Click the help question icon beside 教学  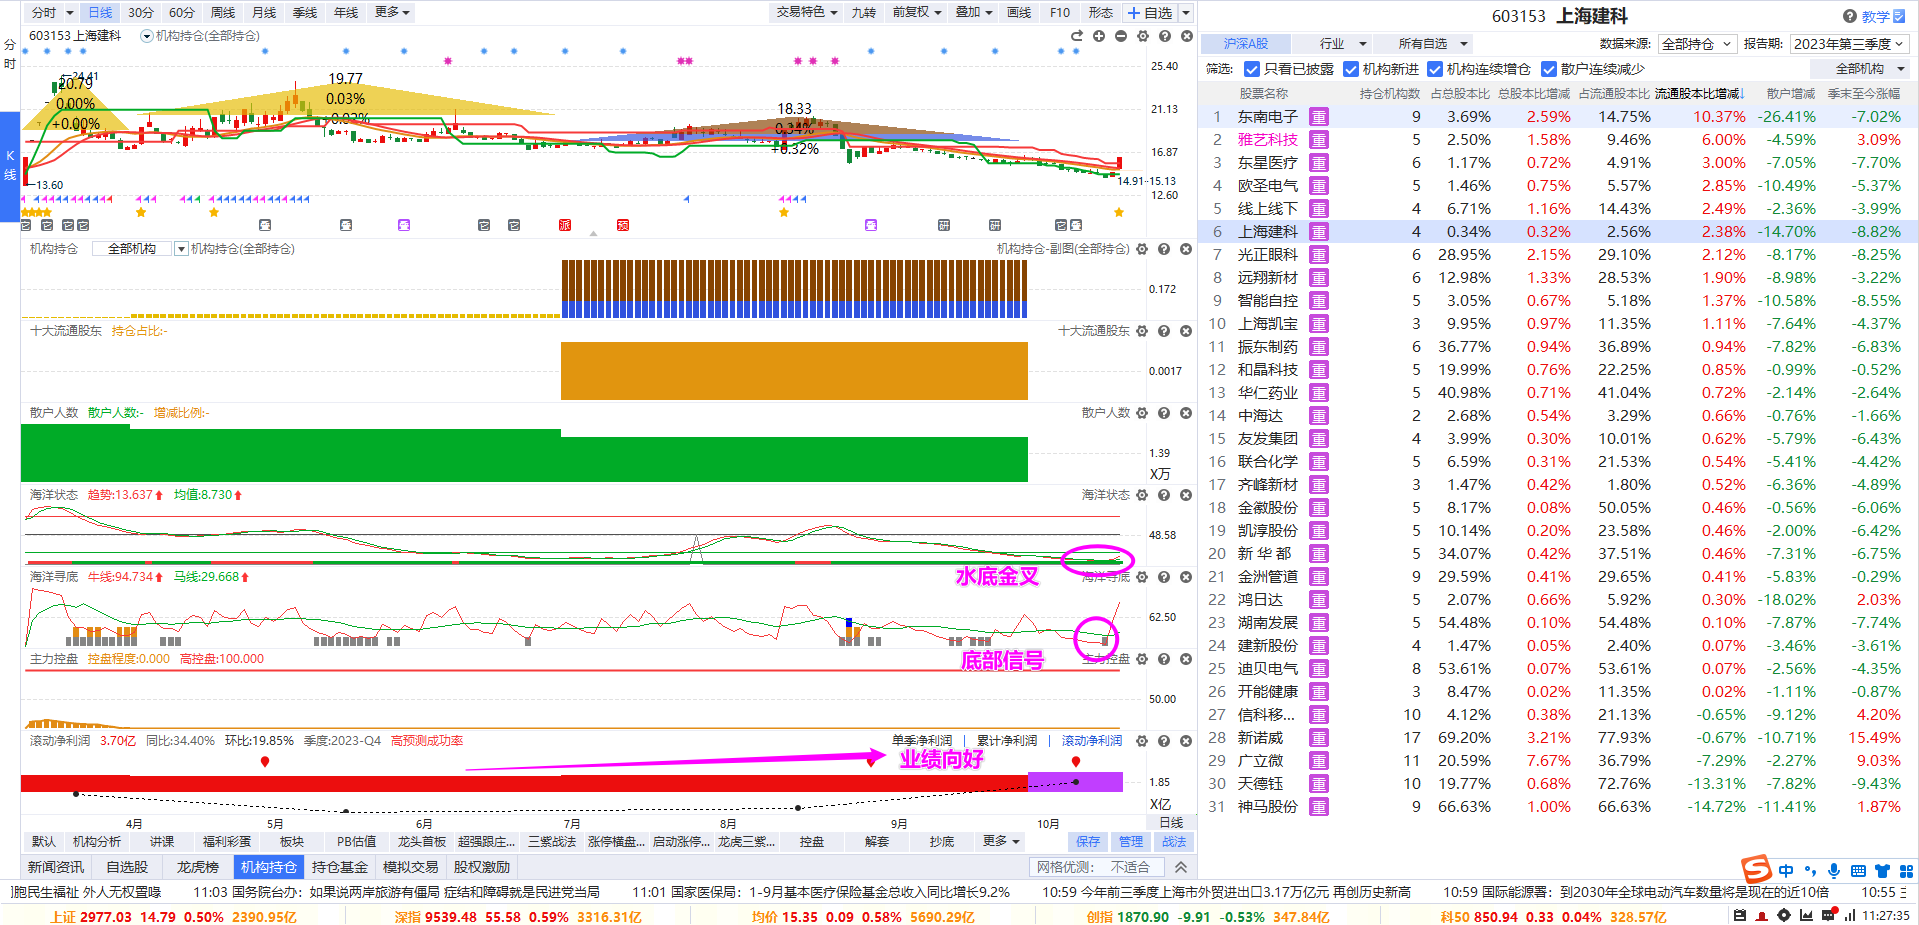tap(1850, 16)
